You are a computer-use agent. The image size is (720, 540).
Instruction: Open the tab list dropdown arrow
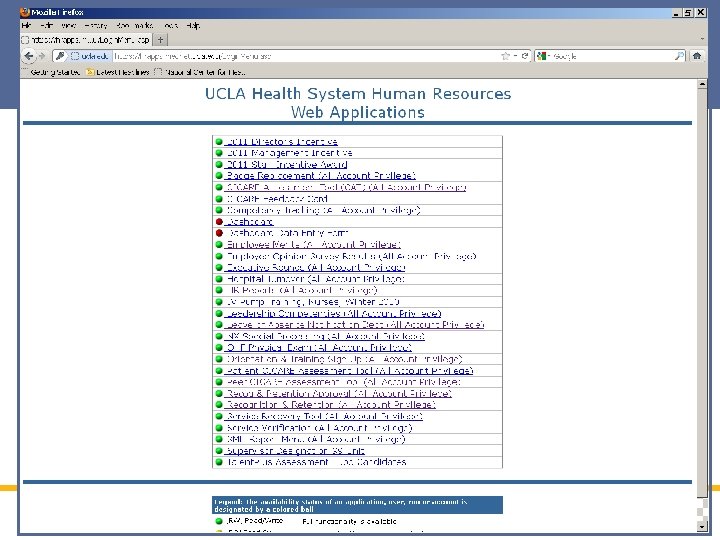702,39
